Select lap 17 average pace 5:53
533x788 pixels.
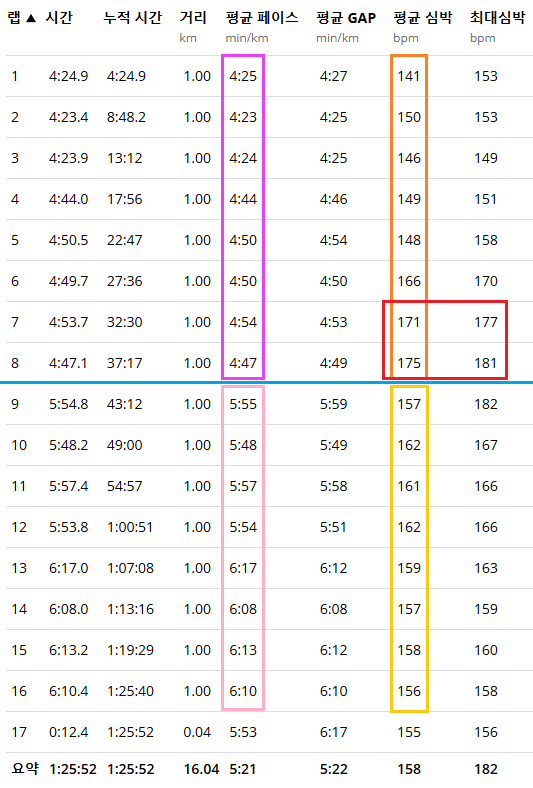click(243, 732)
